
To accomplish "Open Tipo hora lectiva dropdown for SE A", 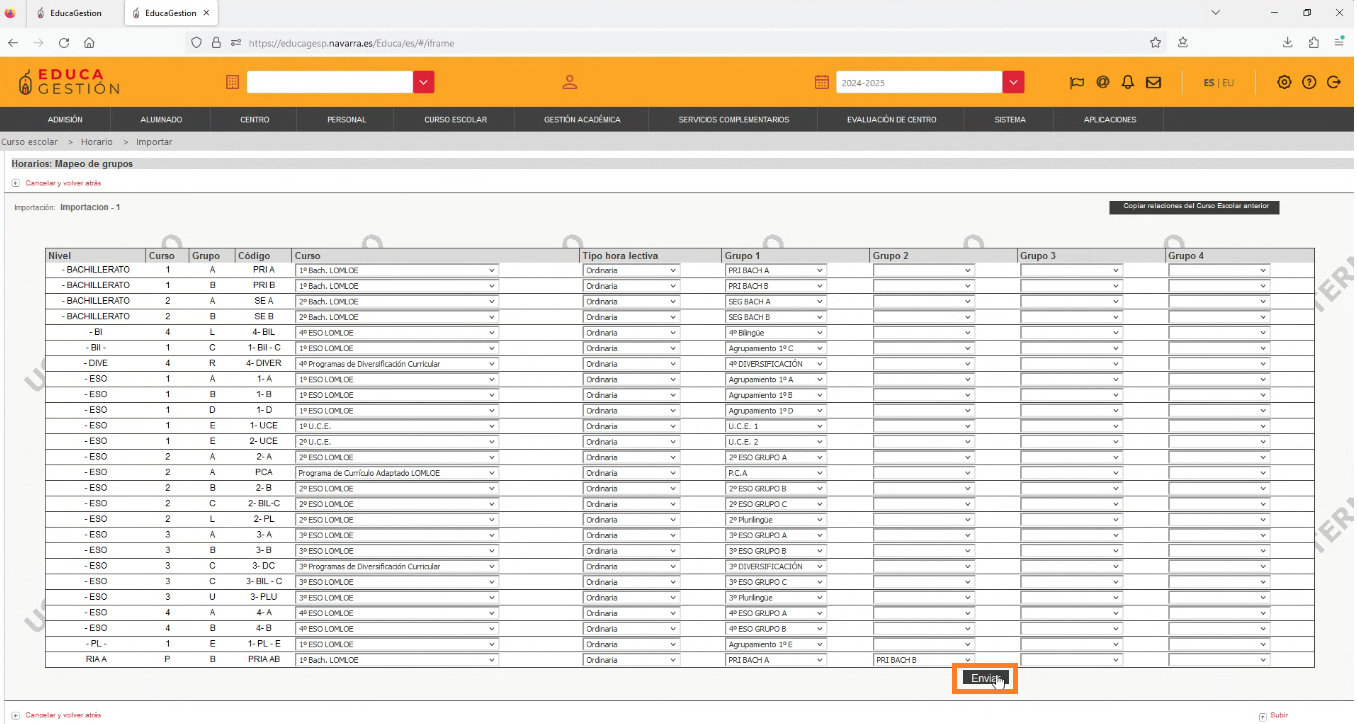I will (x=631, y=301).
